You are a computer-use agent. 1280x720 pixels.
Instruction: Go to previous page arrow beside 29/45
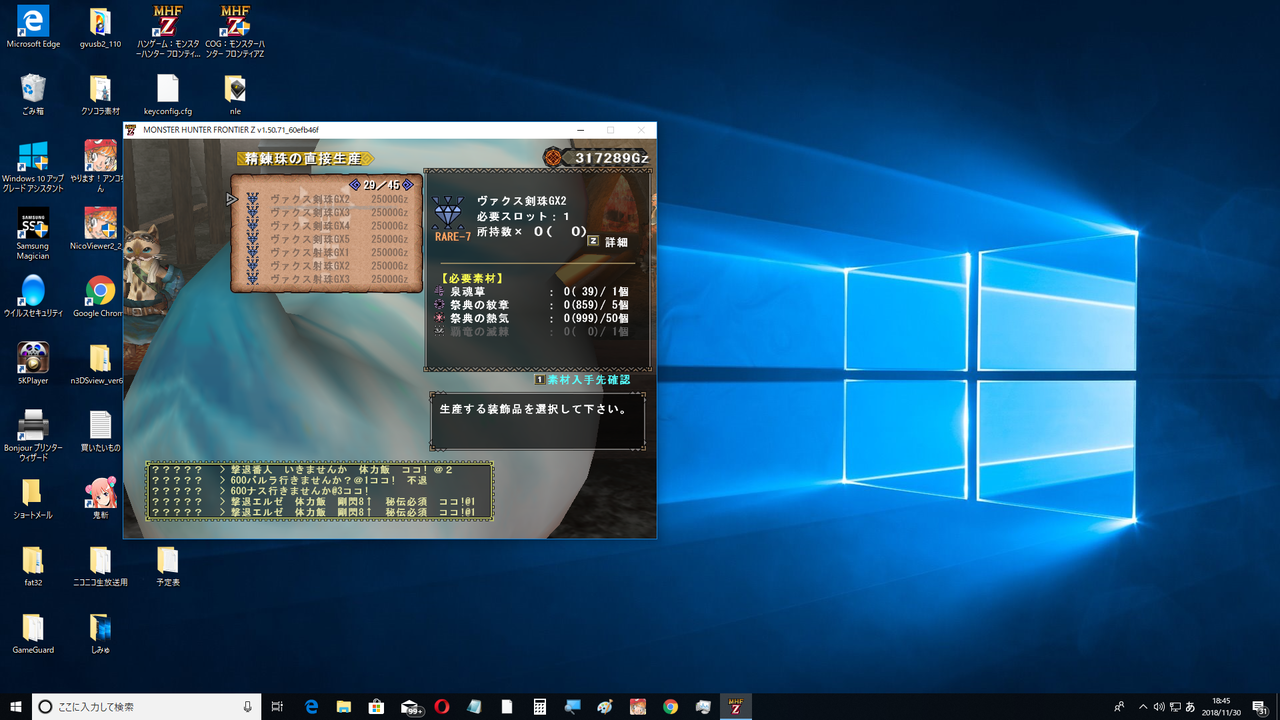click(354, 185)
